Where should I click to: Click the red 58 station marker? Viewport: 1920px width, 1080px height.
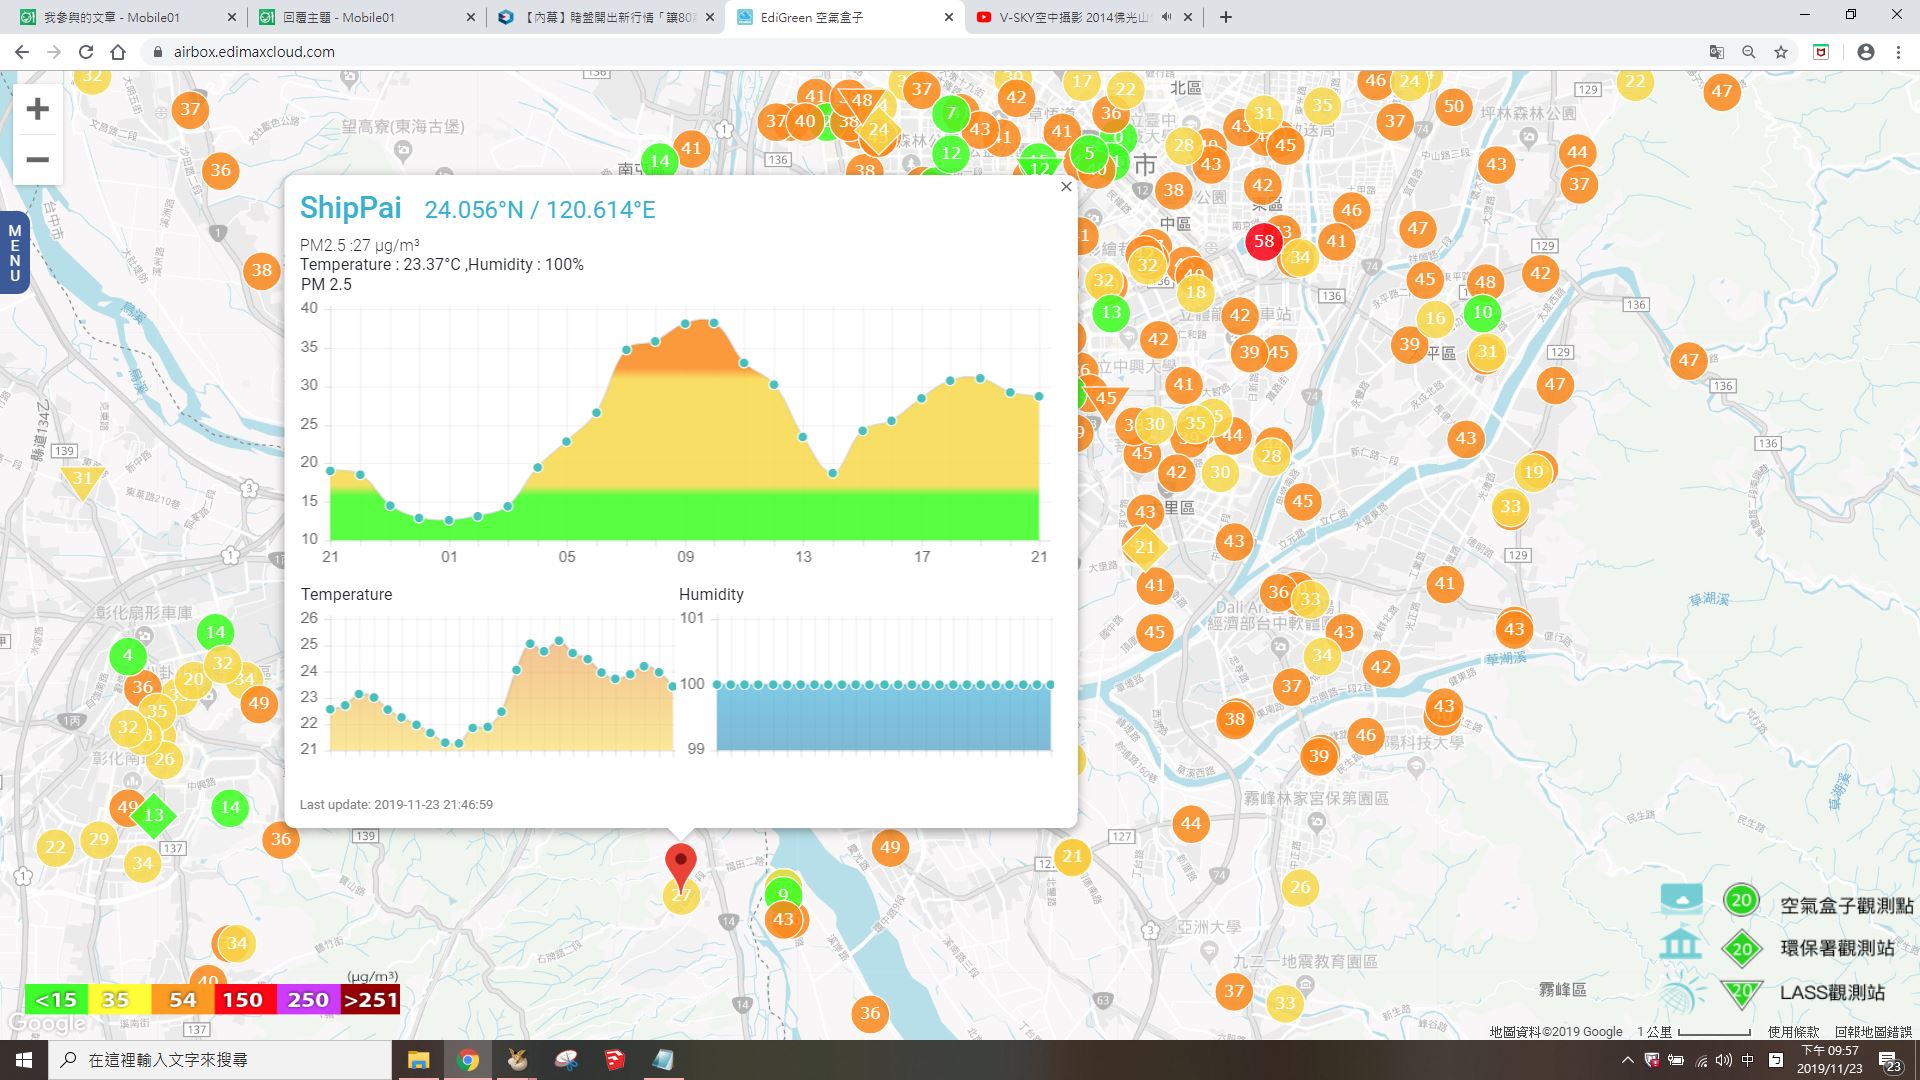pyautogui.click(x=1263, y=241)
